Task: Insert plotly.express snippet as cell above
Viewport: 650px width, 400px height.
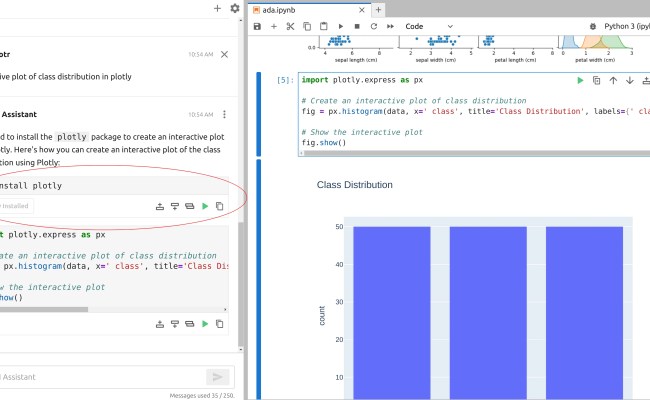Action: pyautogui.click(x=160, y=324)
